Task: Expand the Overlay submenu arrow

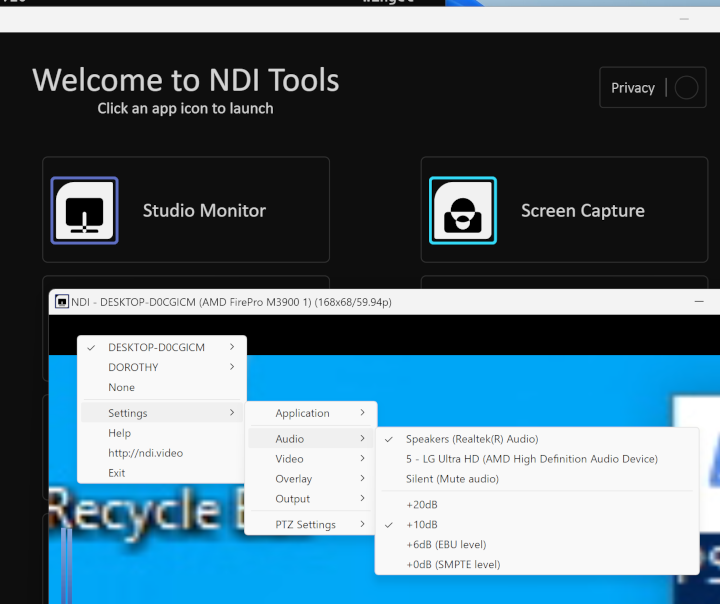Action: pos(362,478)
